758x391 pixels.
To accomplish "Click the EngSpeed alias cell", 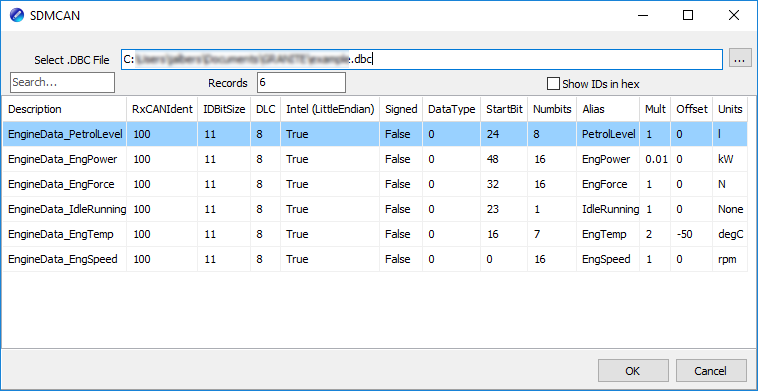I will coord(608,260).
